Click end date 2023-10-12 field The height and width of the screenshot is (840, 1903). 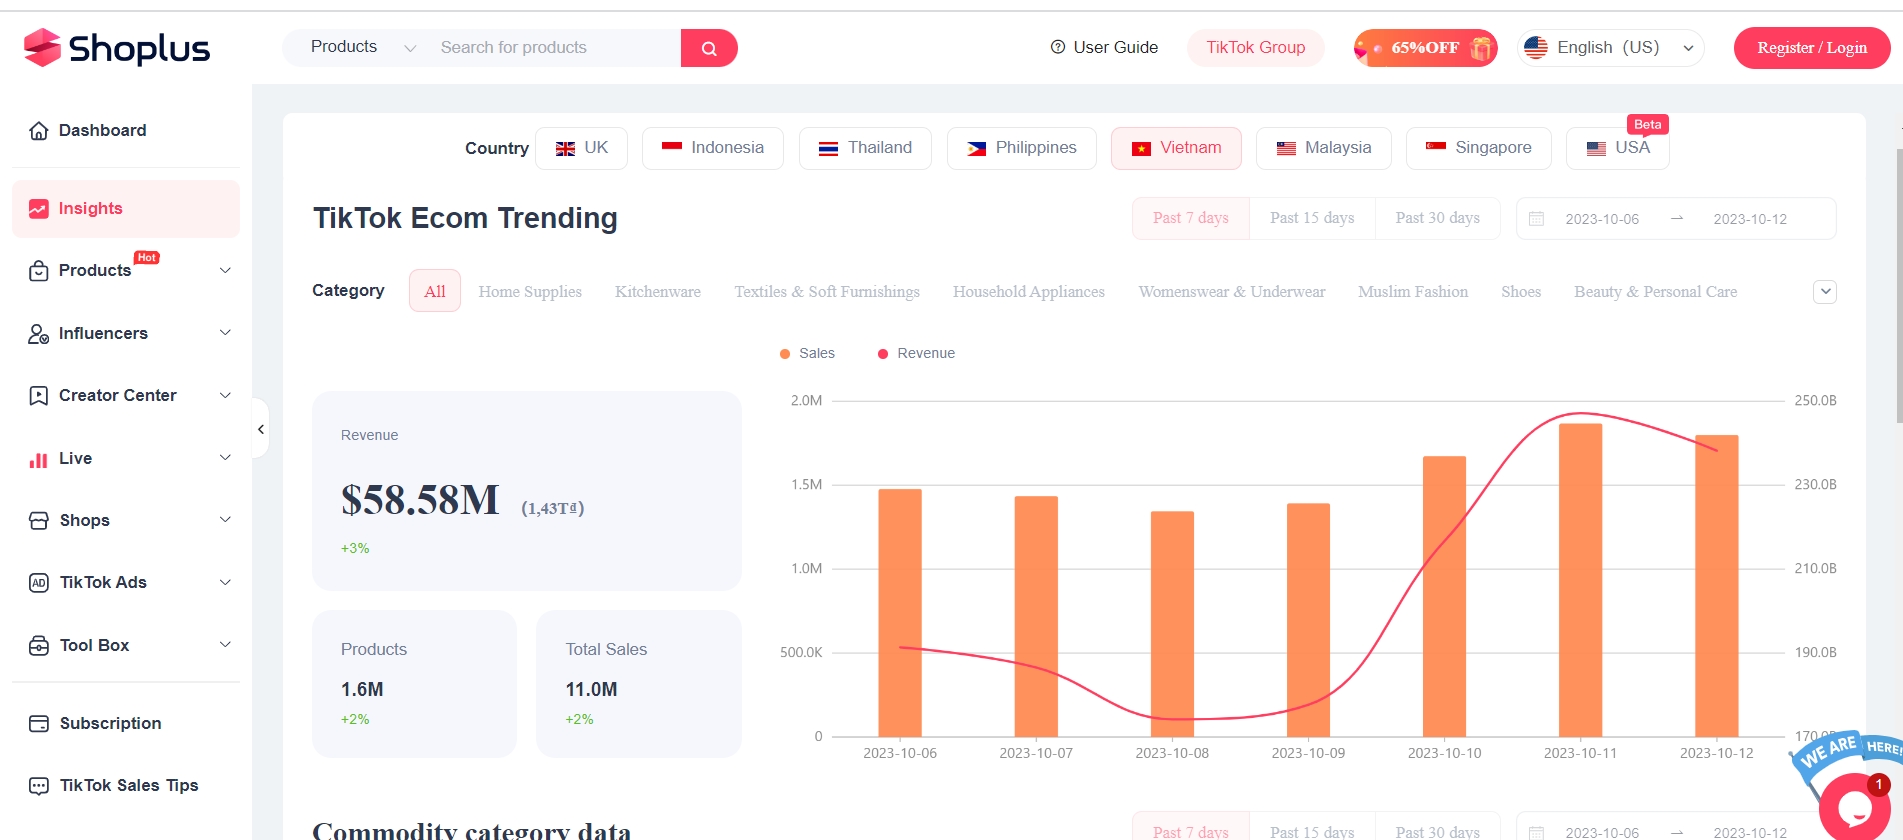click(x=1750, y=219)
